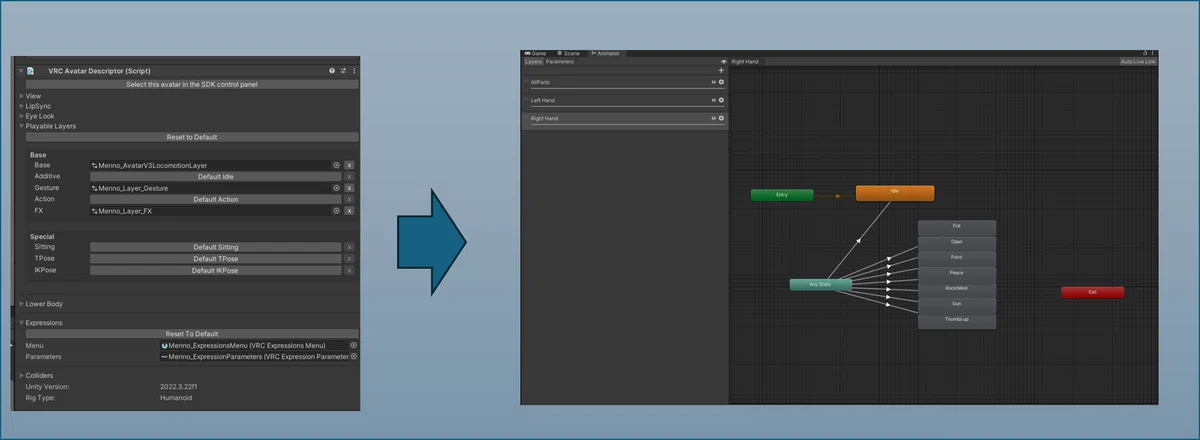Click the M mask indicator on Right Hand
Screen dimensions: 1200x440
(x=714, y=118)
